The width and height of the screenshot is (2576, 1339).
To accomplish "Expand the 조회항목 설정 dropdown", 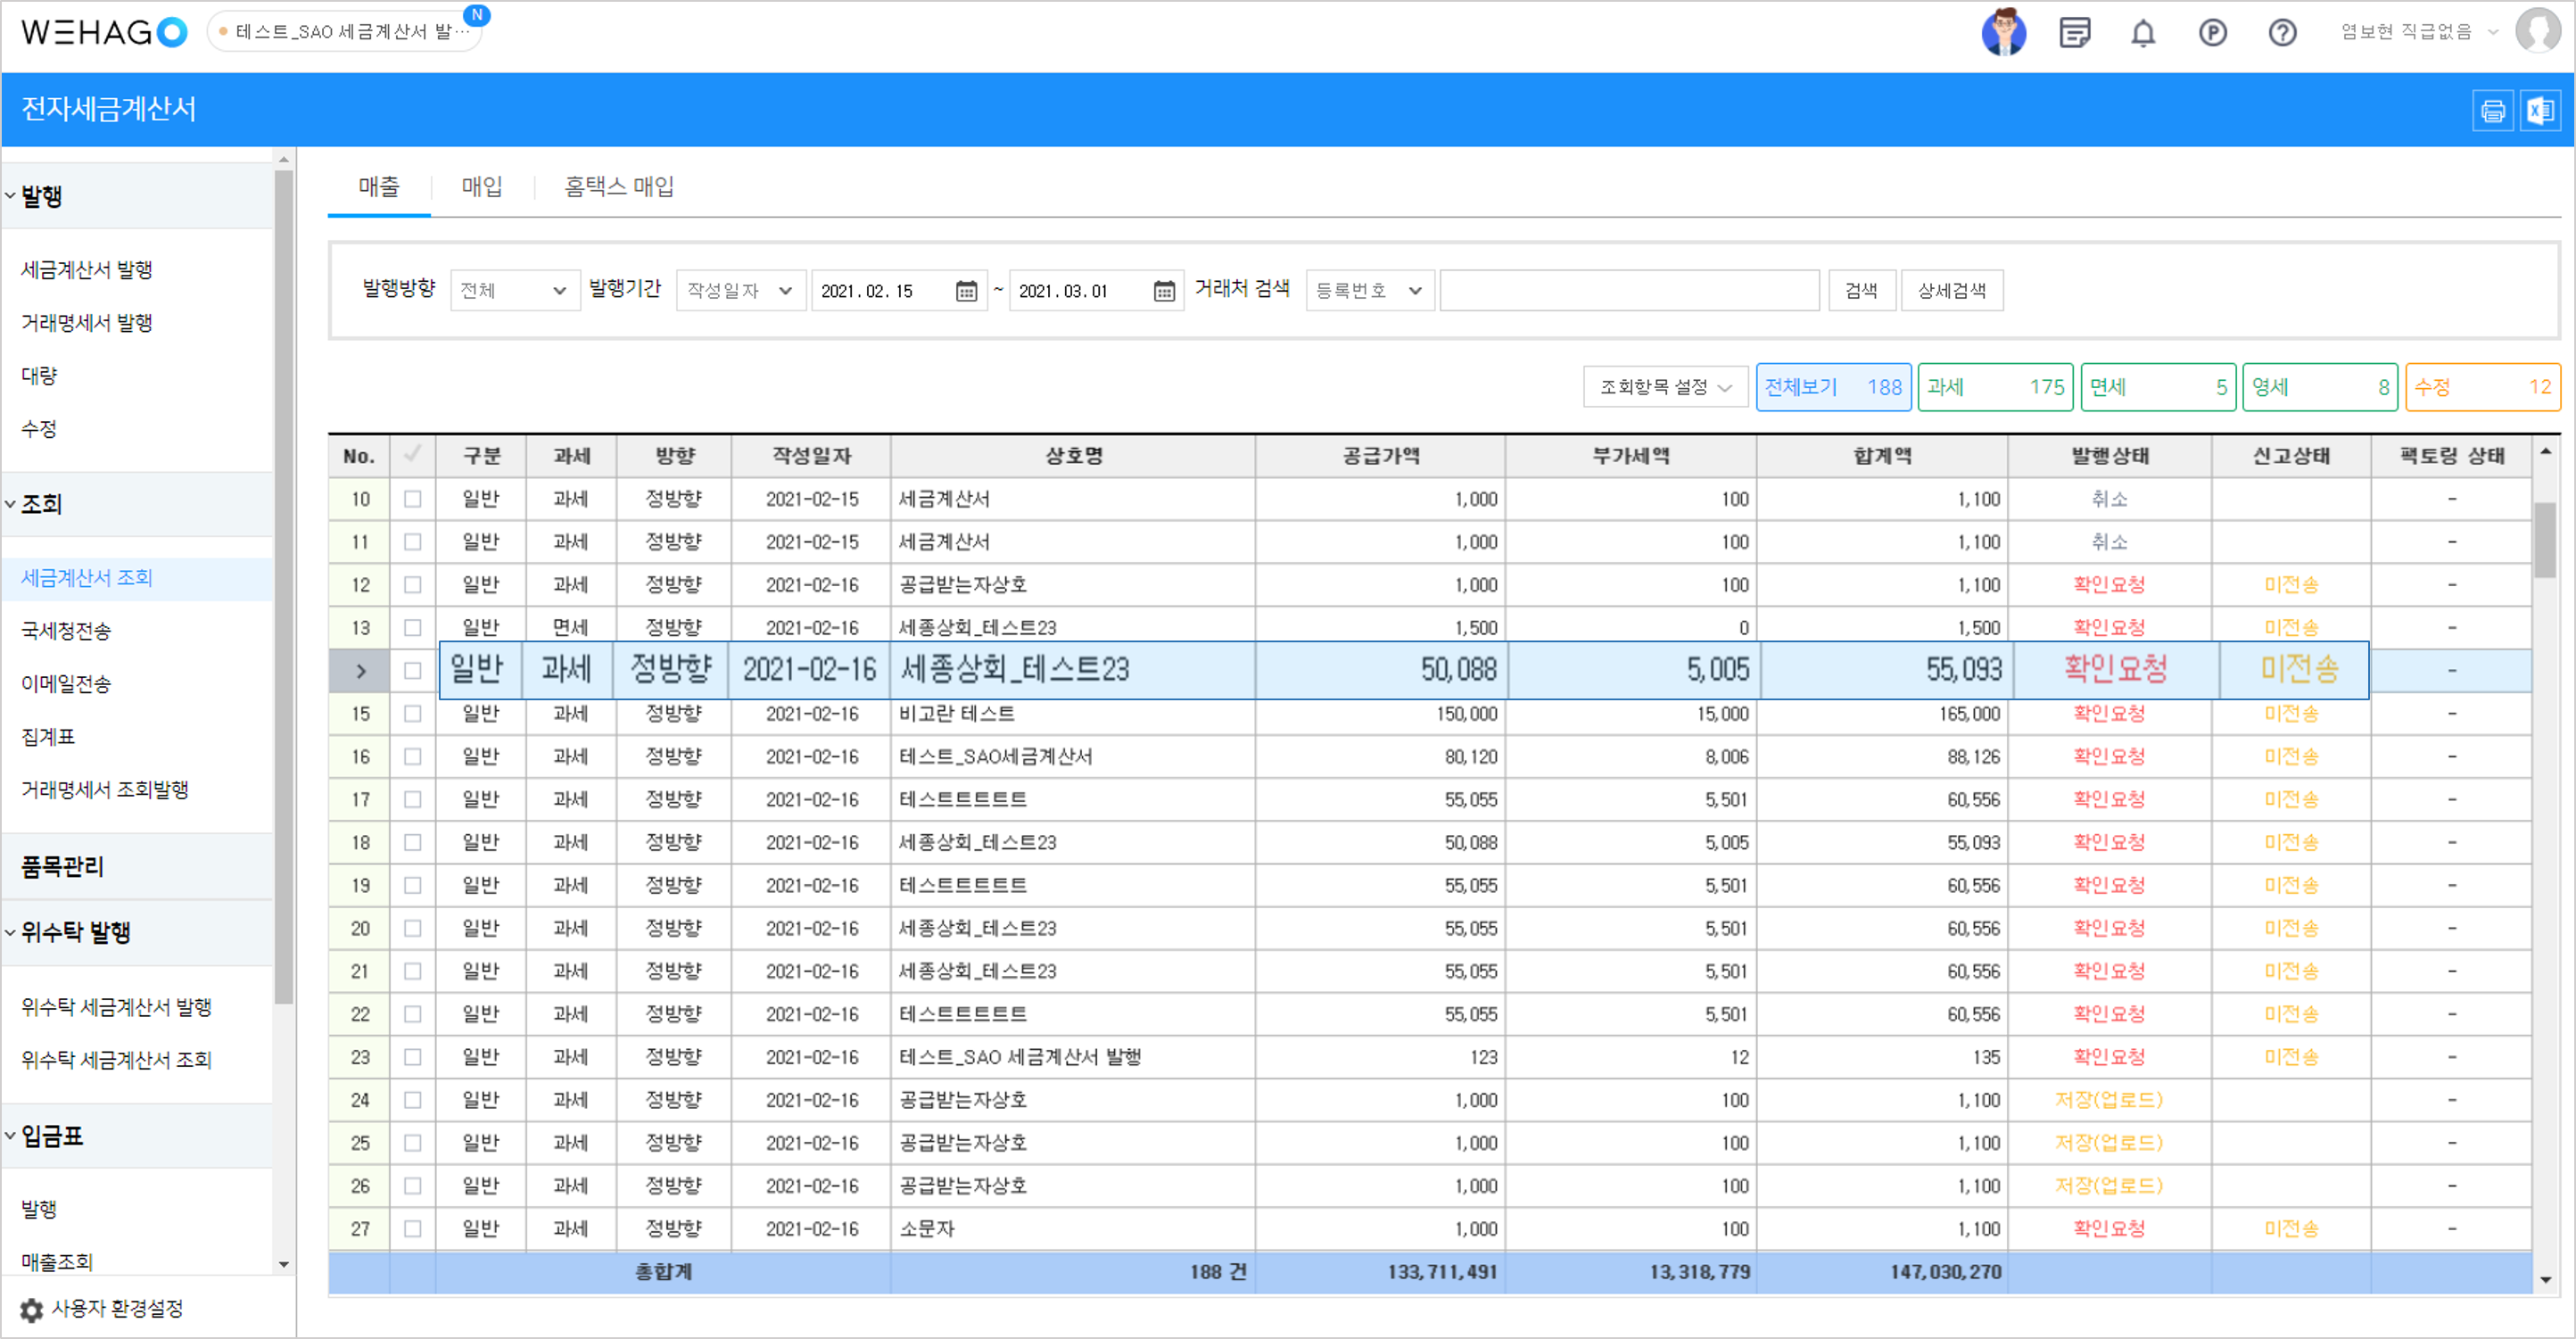I will tap(1665, 387).
